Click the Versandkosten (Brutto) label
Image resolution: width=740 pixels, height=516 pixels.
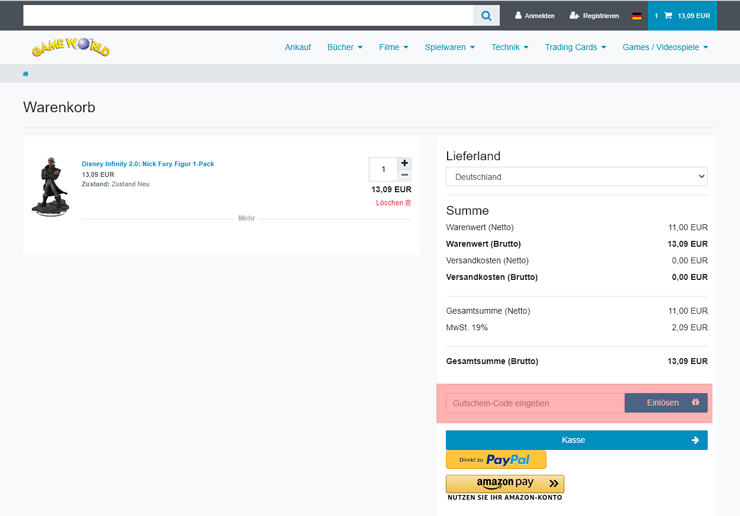[492, 277]
